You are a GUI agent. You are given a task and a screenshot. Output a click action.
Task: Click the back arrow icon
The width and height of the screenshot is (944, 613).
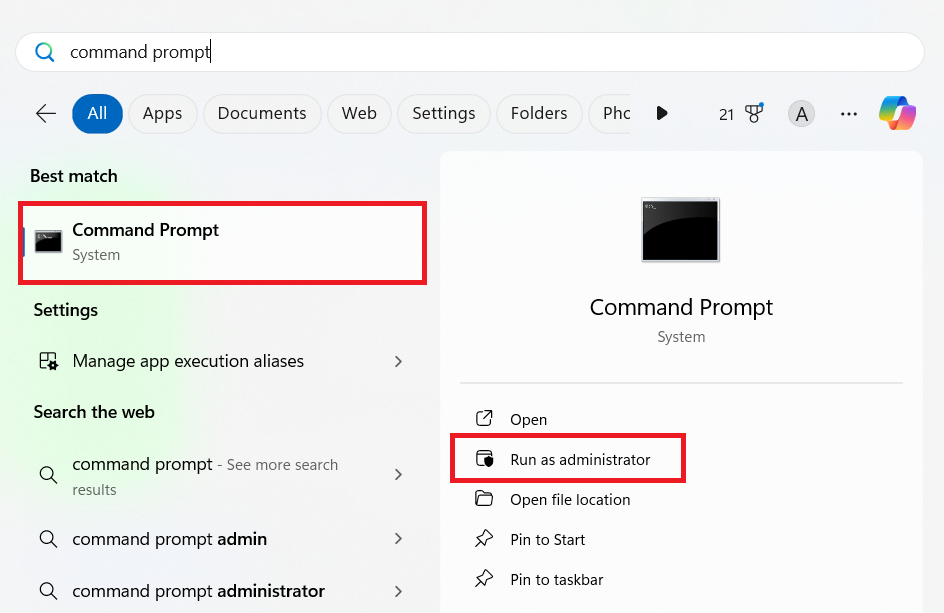pyautogui.click(x=46, y=113)
